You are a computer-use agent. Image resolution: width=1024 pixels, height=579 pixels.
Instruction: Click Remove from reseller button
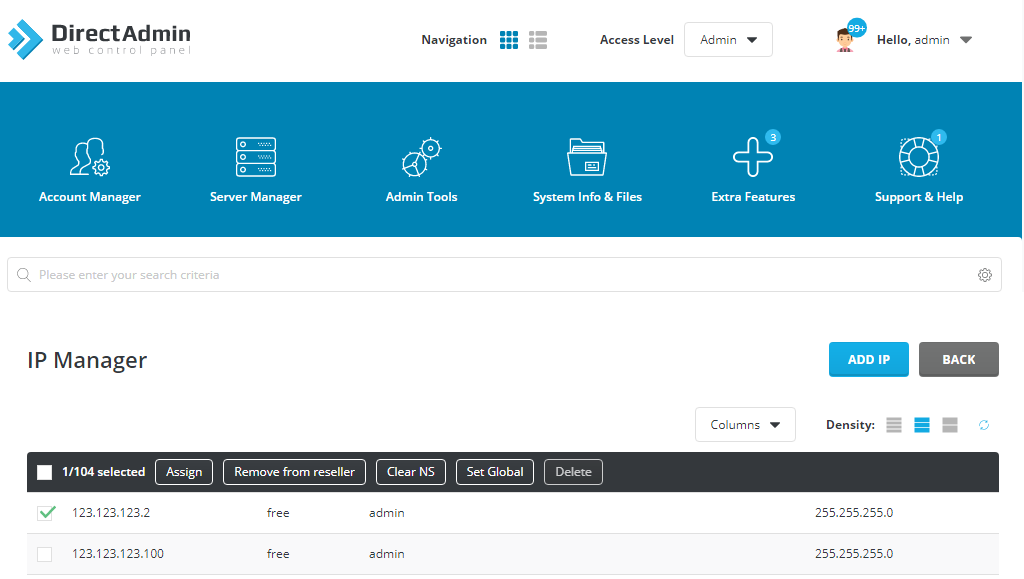coord(295,472)
